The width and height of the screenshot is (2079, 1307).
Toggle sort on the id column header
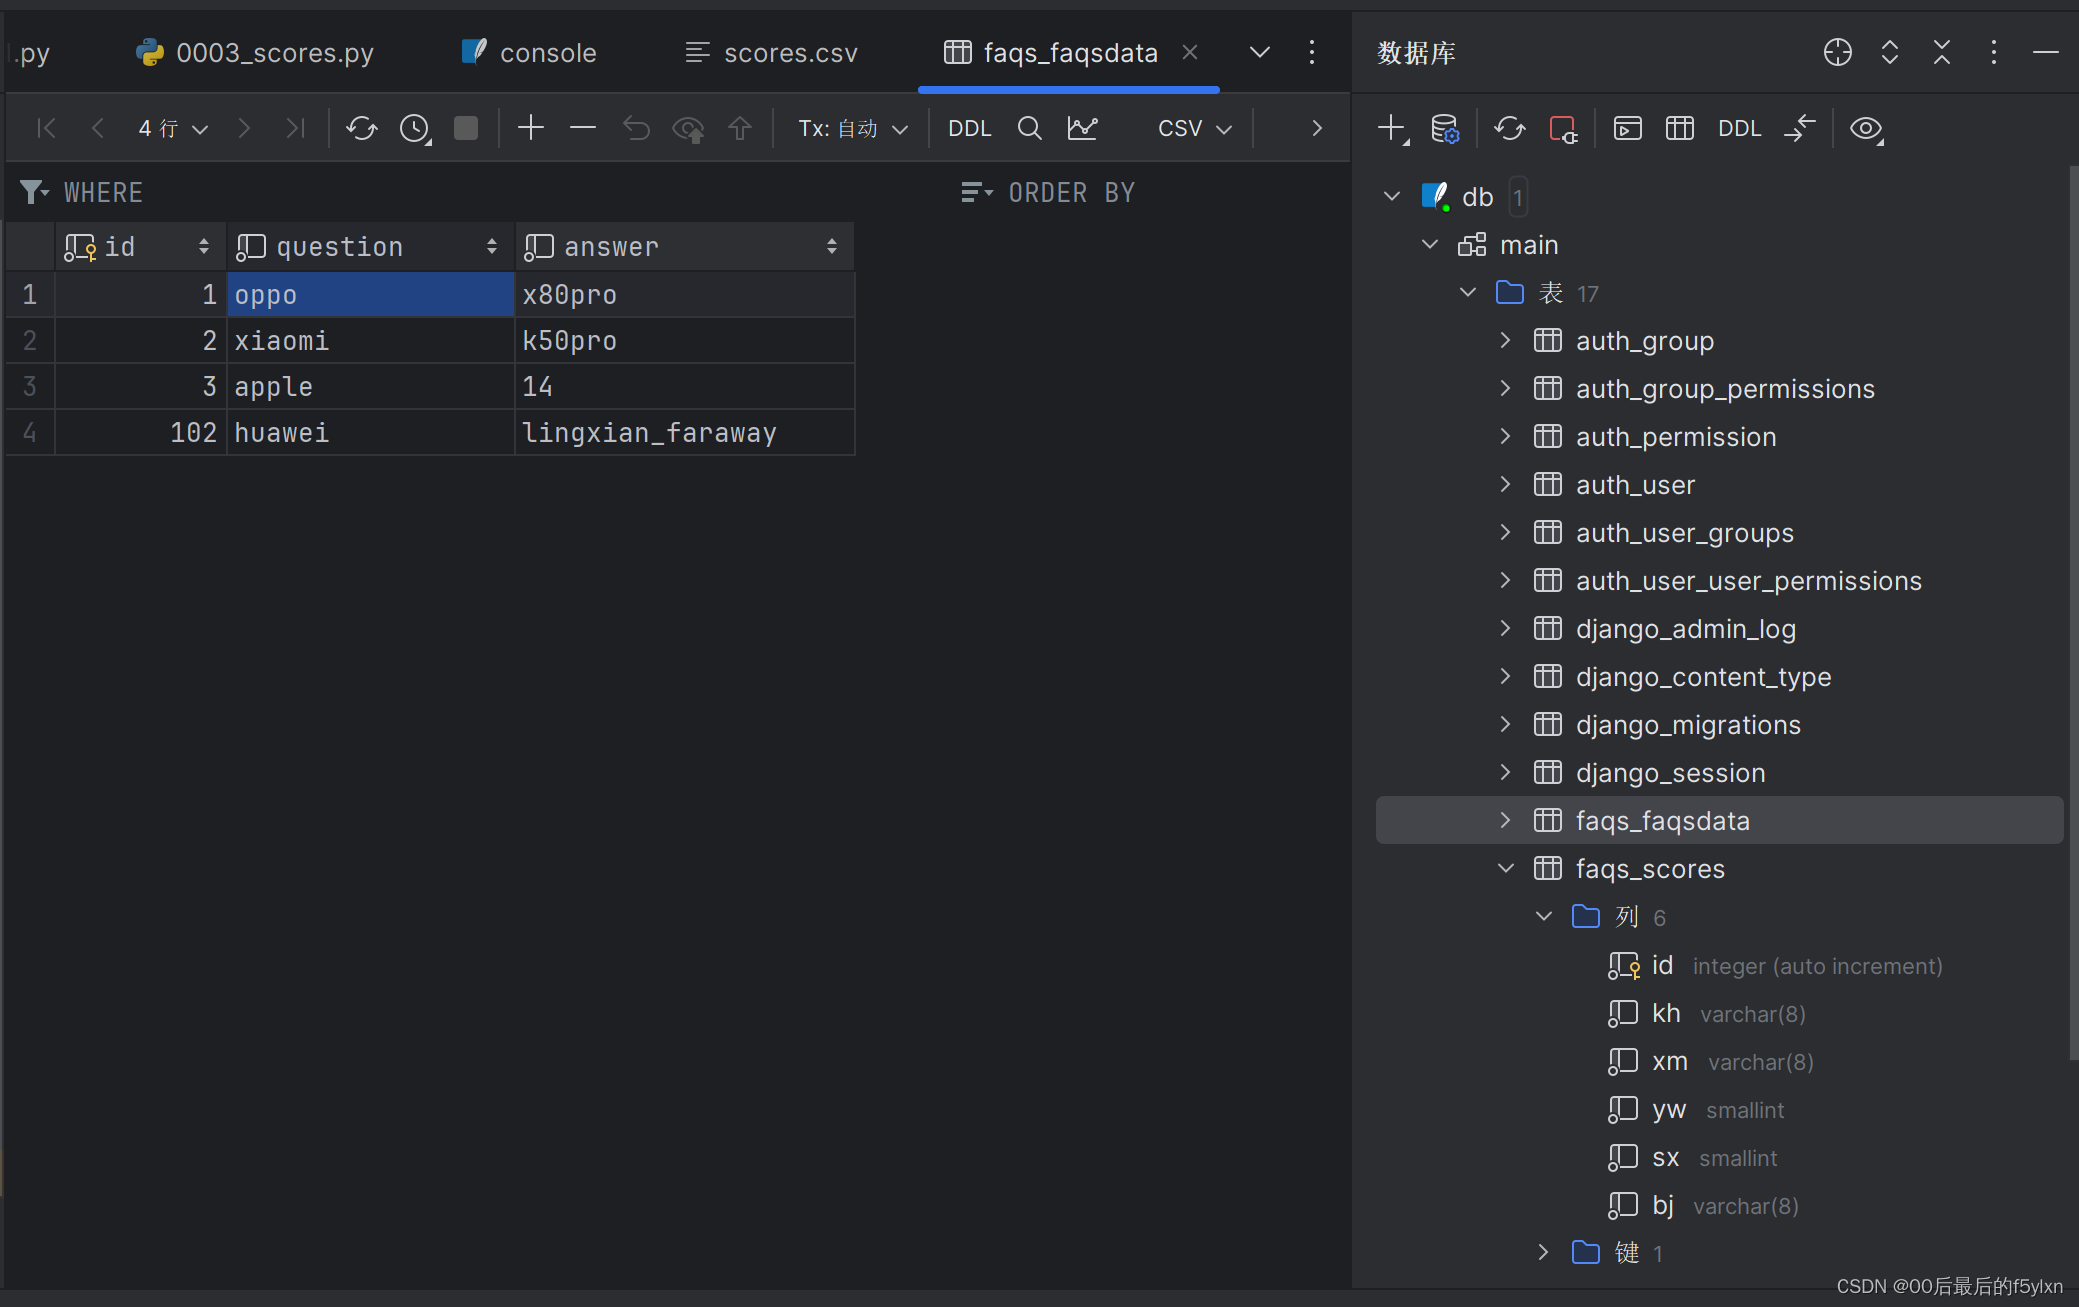tap(205, 246)
